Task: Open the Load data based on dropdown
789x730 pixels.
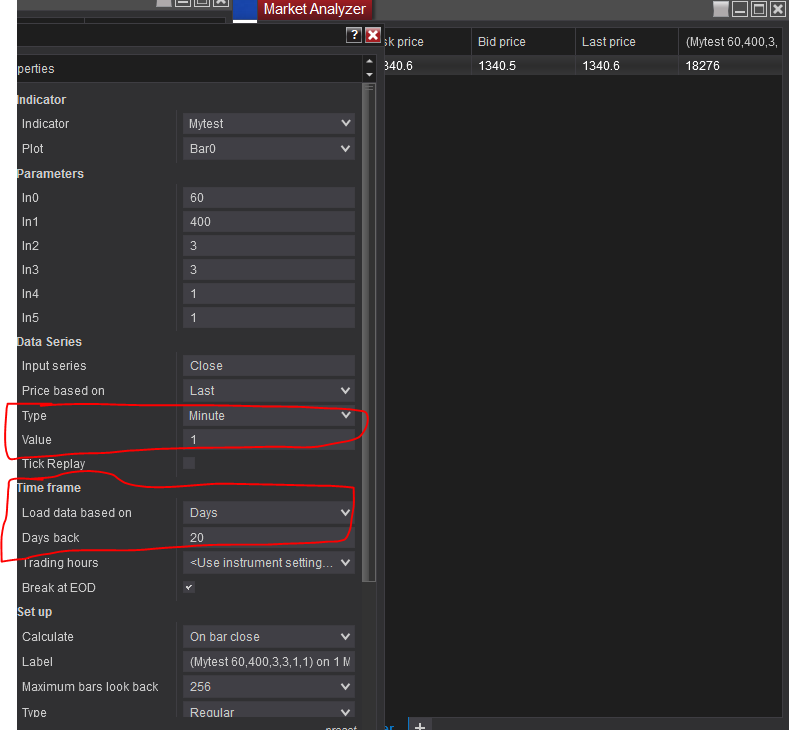Action: 269,513
